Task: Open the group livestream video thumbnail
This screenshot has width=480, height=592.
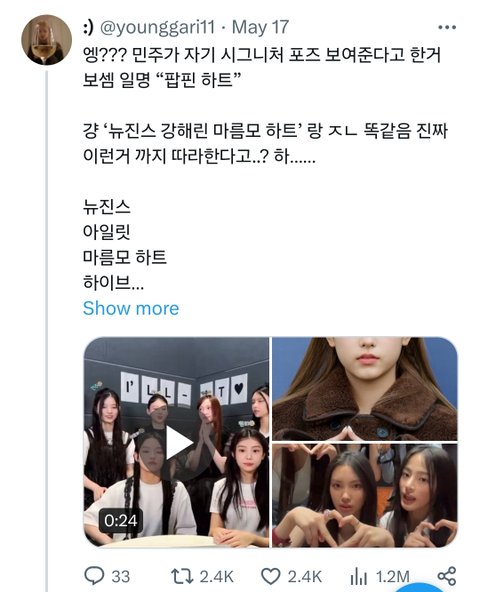Action: (176, 442)
